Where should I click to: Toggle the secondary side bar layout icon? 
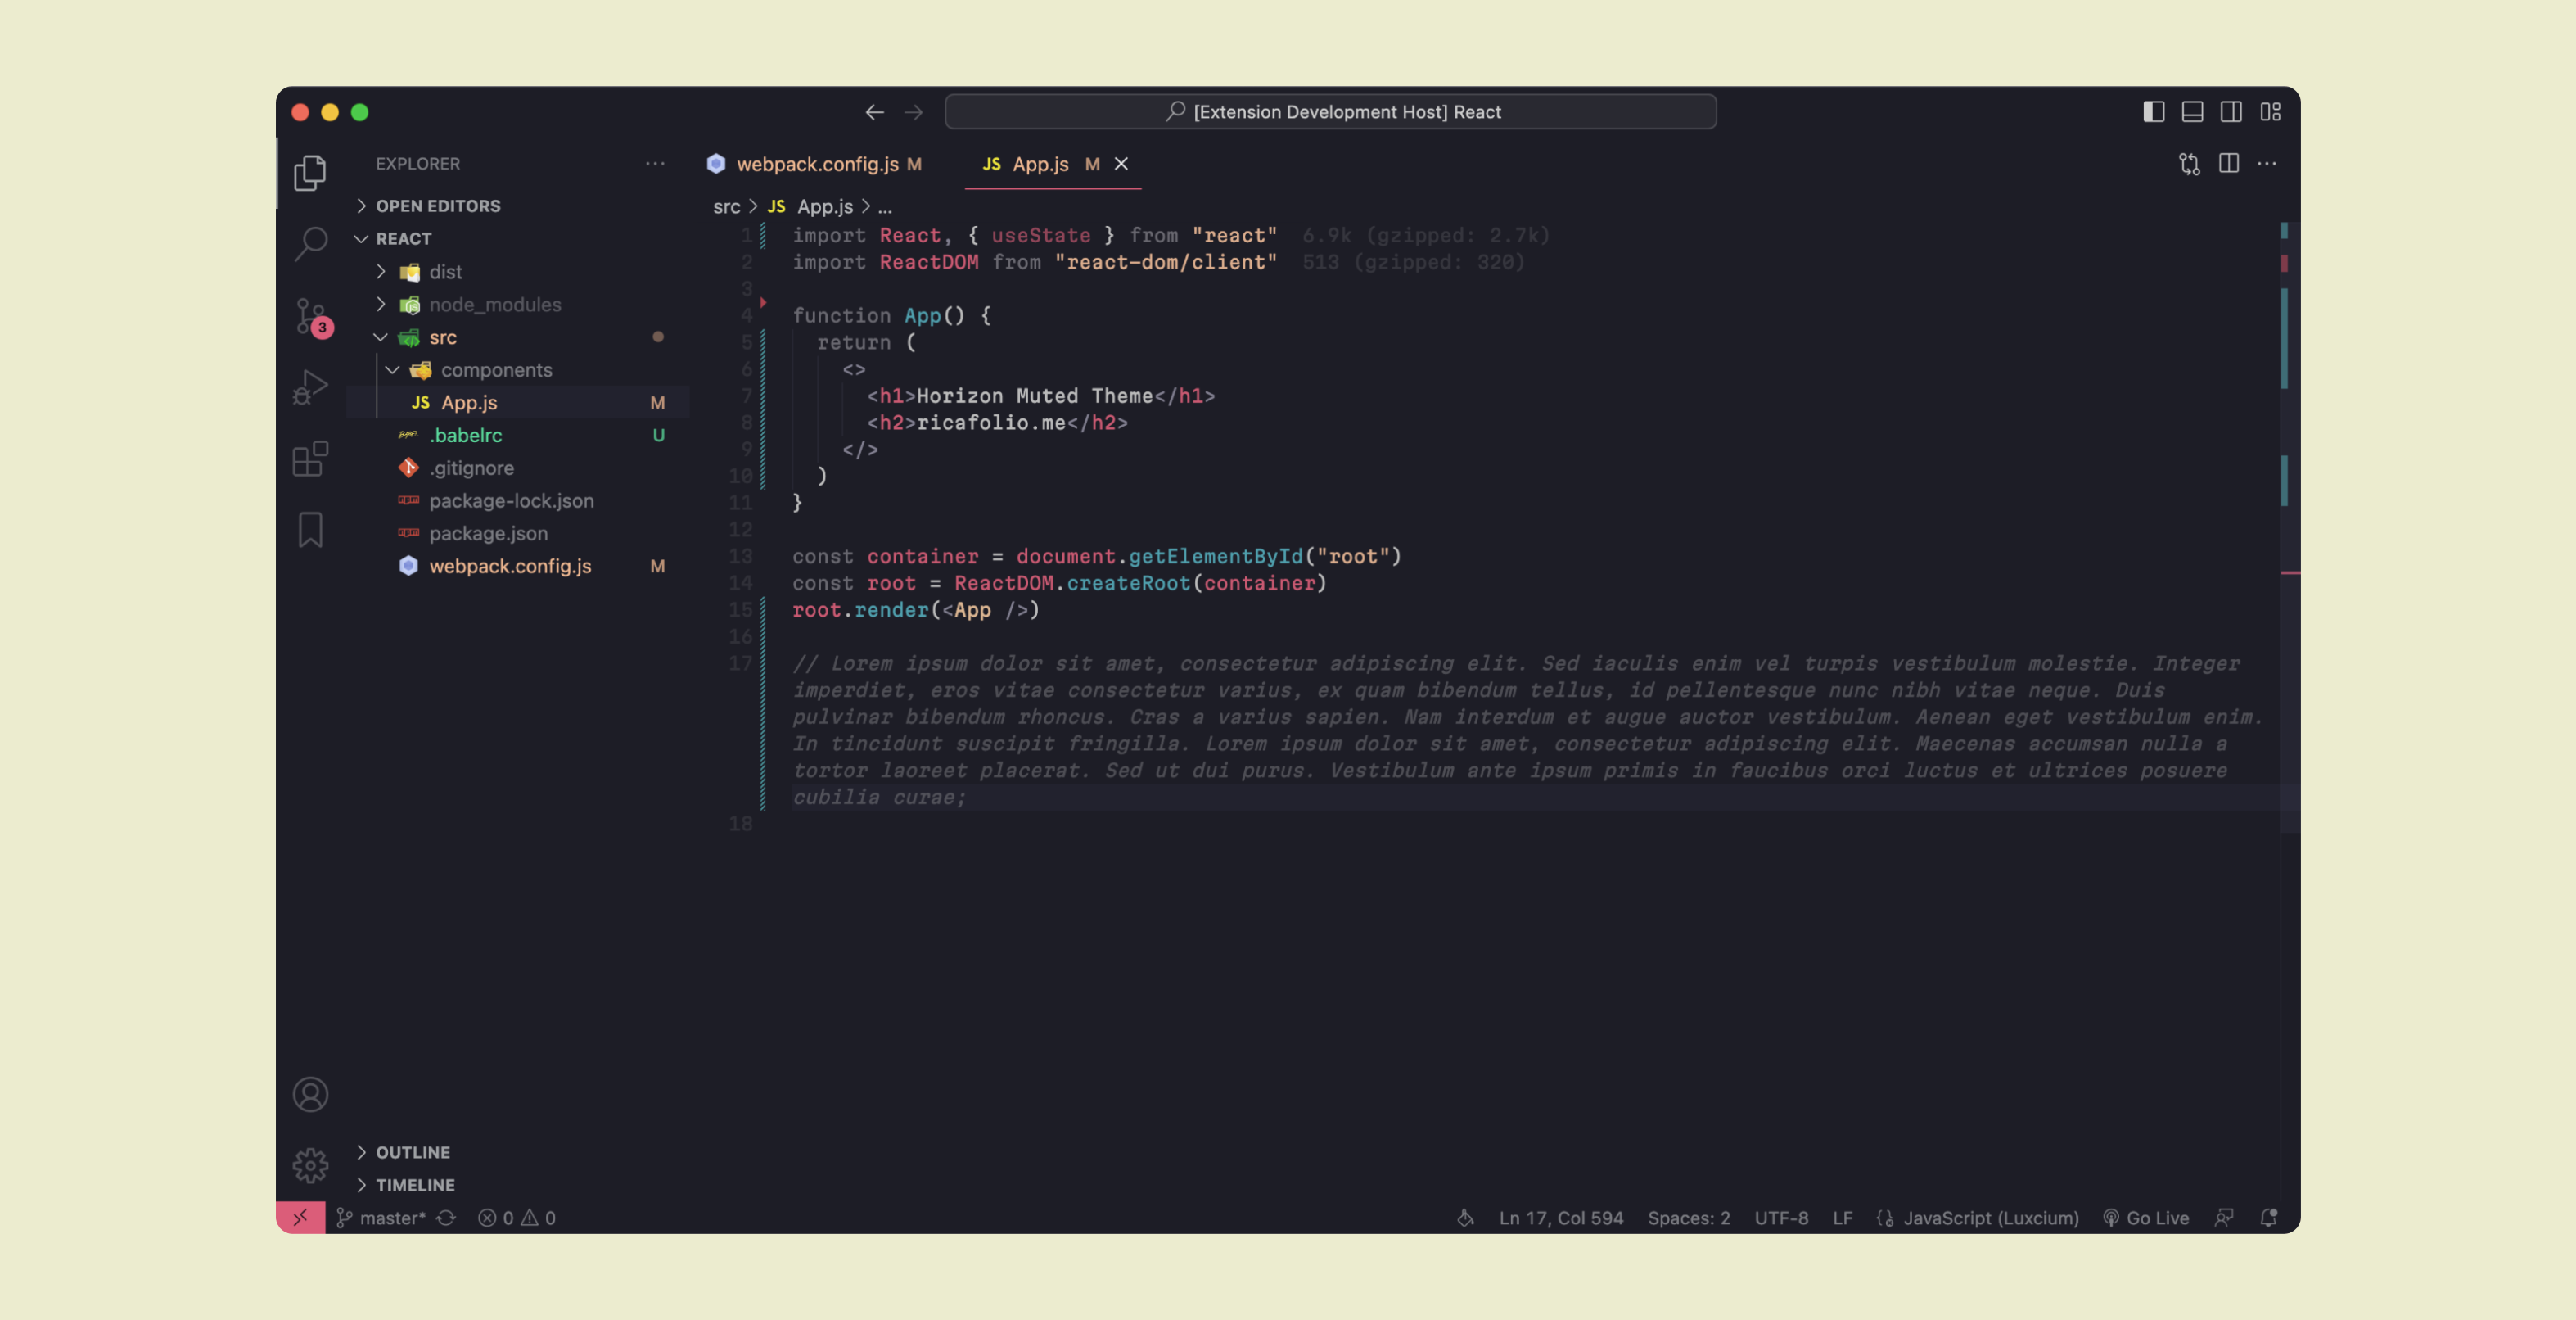click(2231, 112)
